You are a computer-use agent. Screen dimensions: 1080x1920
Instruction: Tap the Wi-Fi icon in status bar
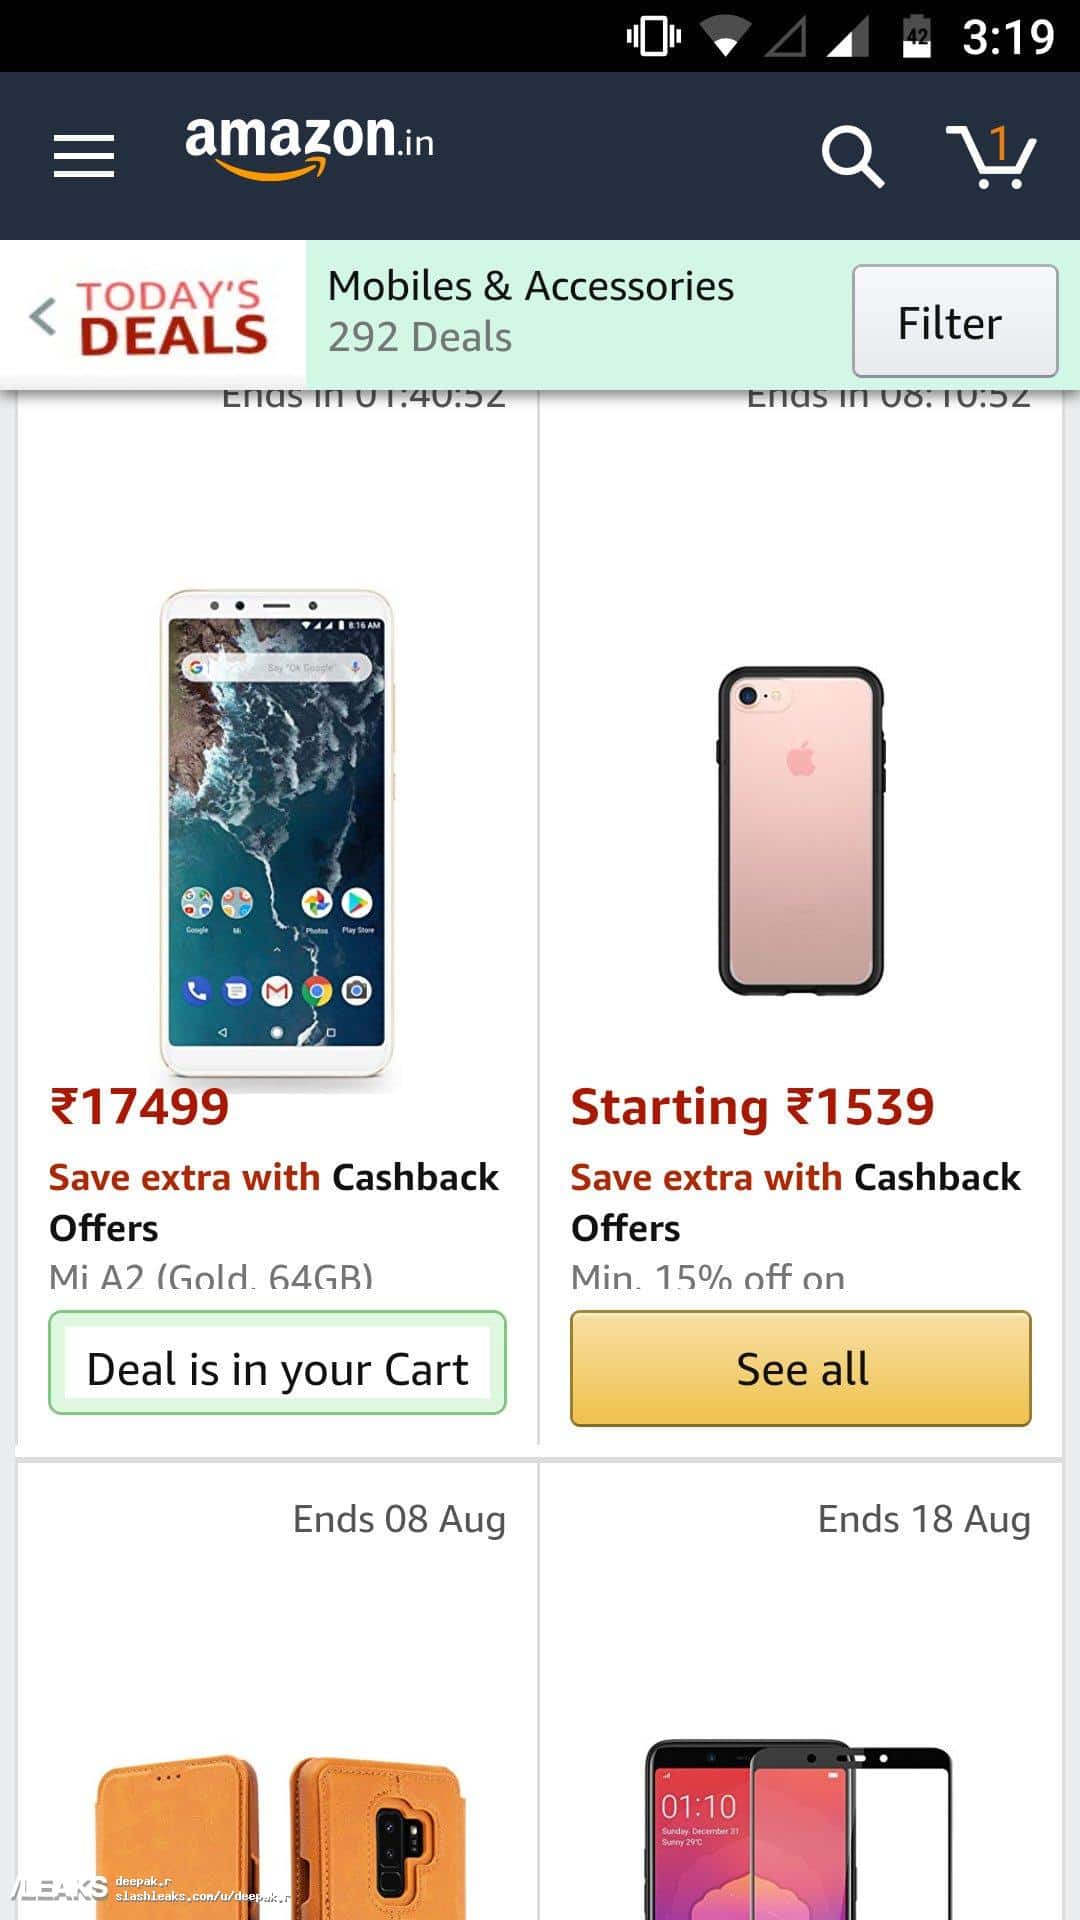coord(725,38)
